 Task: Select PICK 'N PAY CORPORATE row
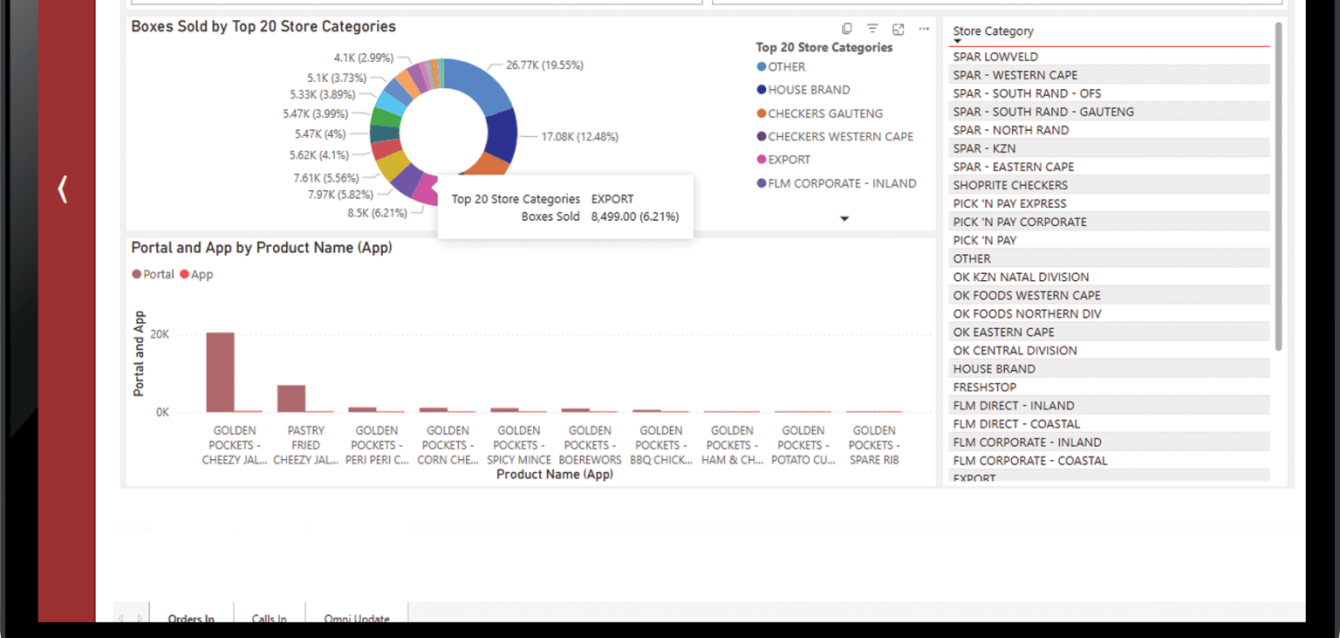pyautogui.click(x=1109, y=222)
